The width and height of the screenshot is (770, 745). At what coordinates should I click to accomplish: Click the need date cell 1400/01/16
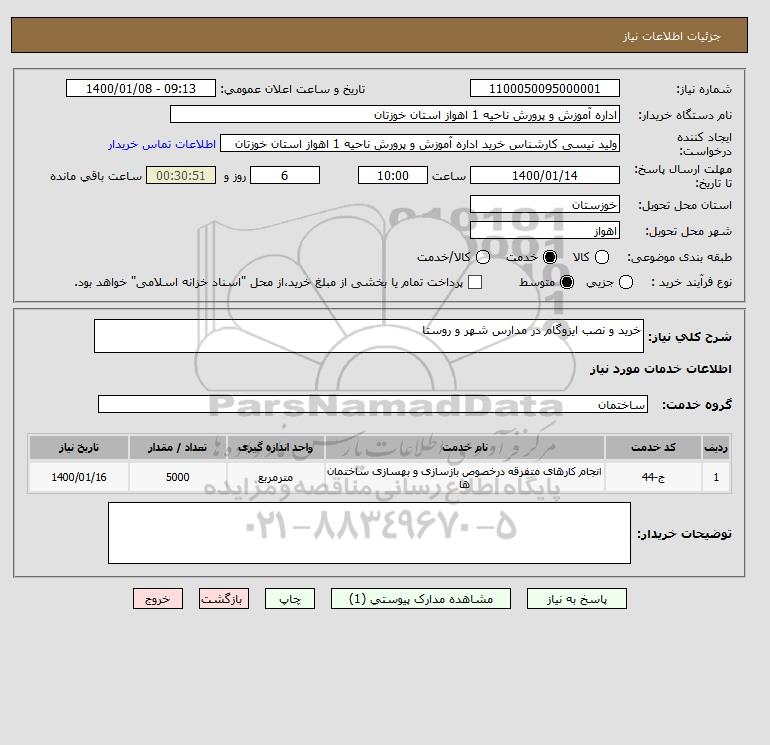click(79, 477)
